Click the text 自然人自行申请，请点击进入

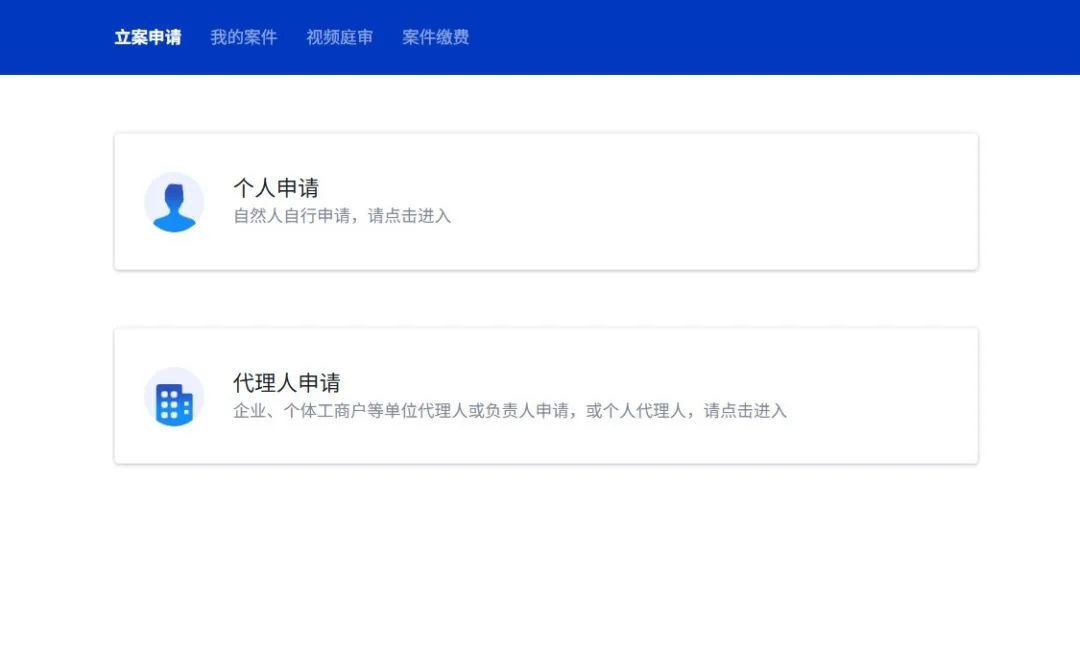click(x=342, y=215)
